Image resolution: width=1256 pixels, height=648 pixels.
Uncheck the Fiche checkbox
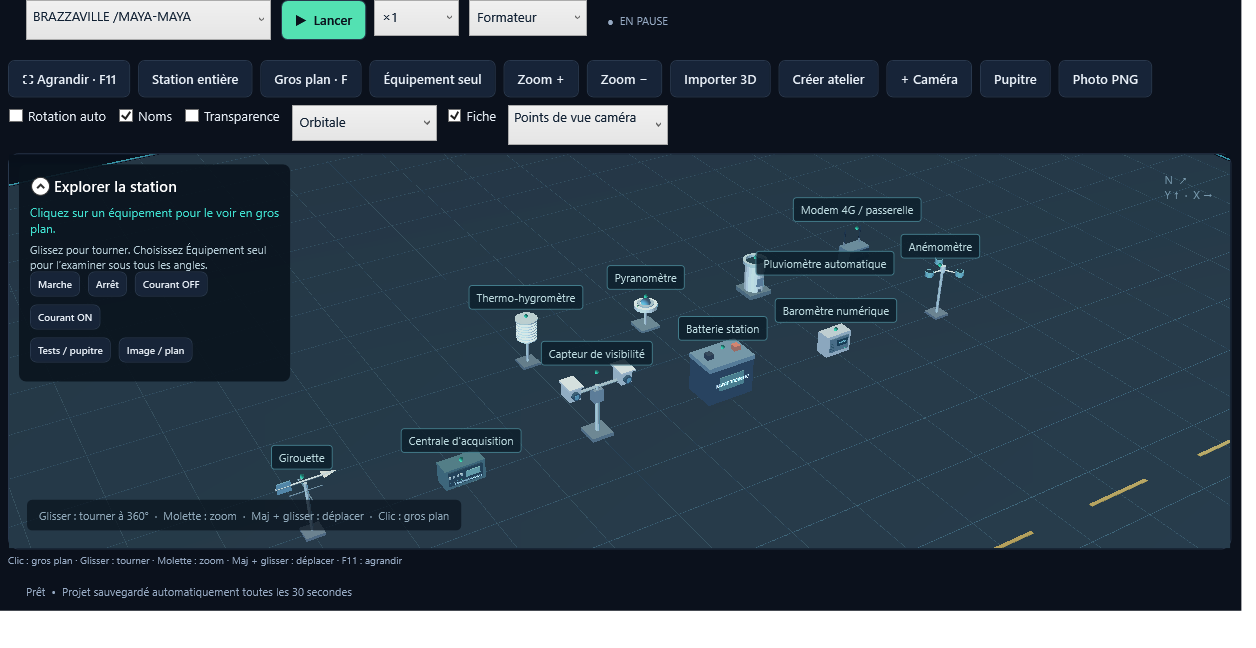click(454, 116)
